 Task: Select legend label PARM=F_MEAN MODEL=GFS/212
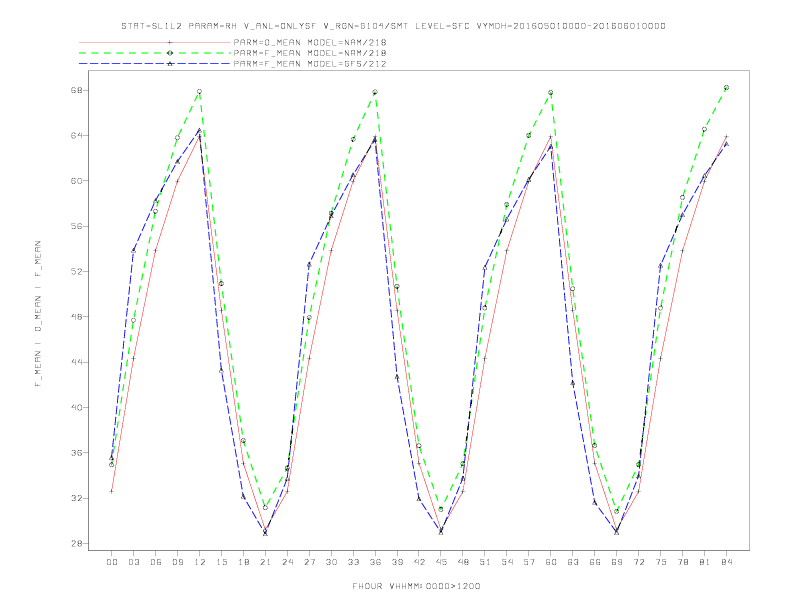pyautogui.click(x=310, y=64)
